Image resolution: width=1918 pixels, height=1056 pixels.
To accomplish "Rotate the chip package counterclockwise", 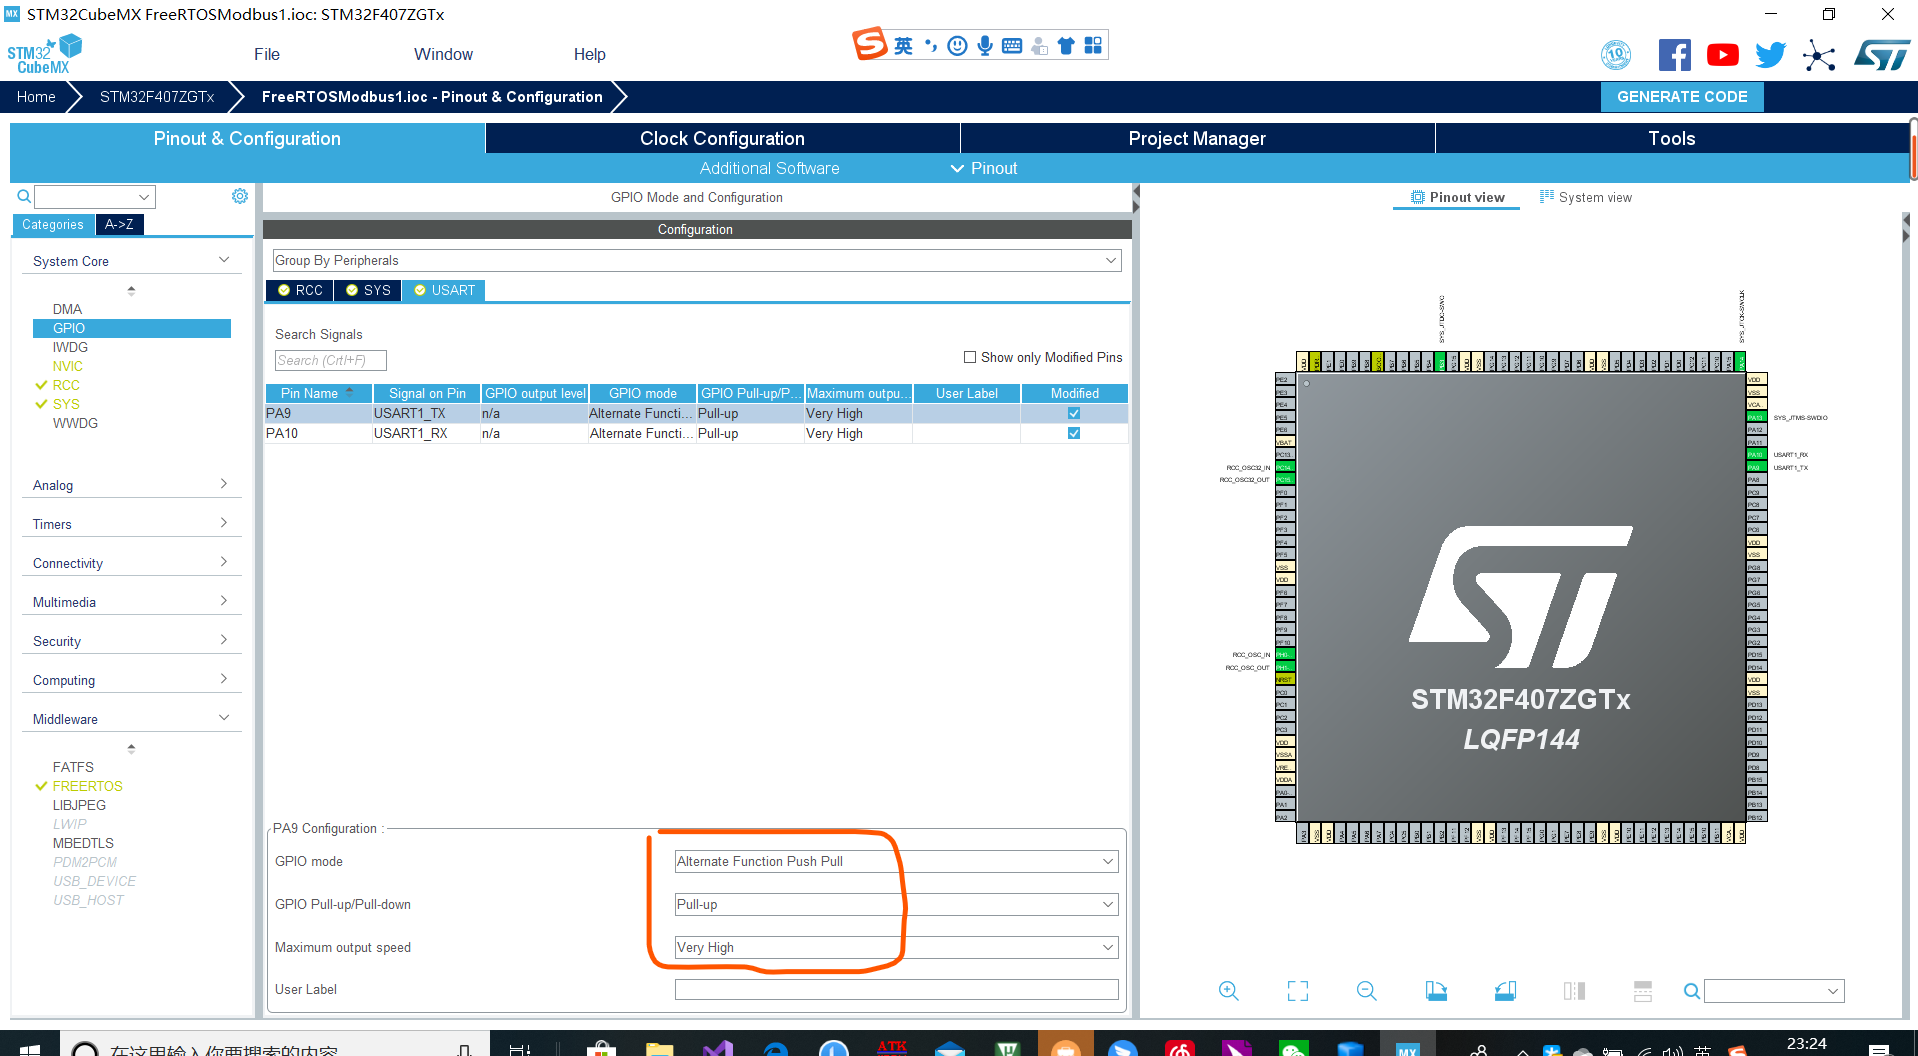I will (x=1505, y=990).
